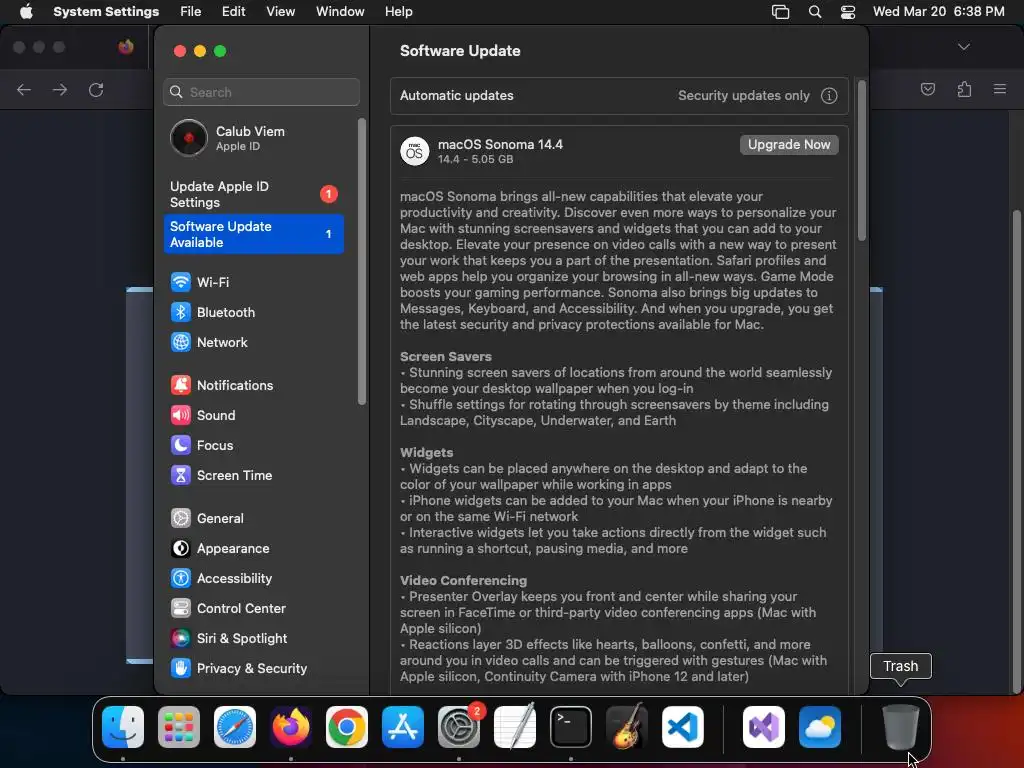Click System Settings icon in Dock

459,727
